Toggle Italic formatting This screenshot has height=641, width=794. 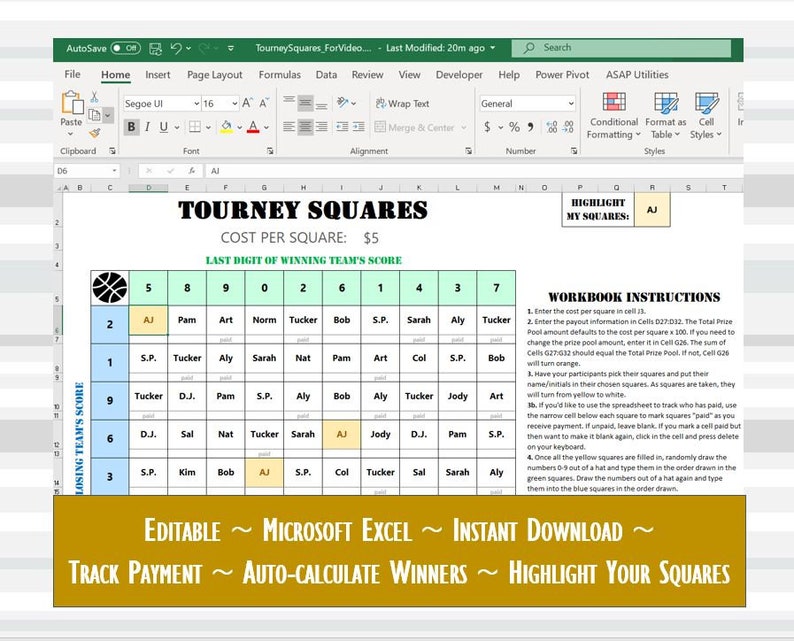(x=147, y=127)
